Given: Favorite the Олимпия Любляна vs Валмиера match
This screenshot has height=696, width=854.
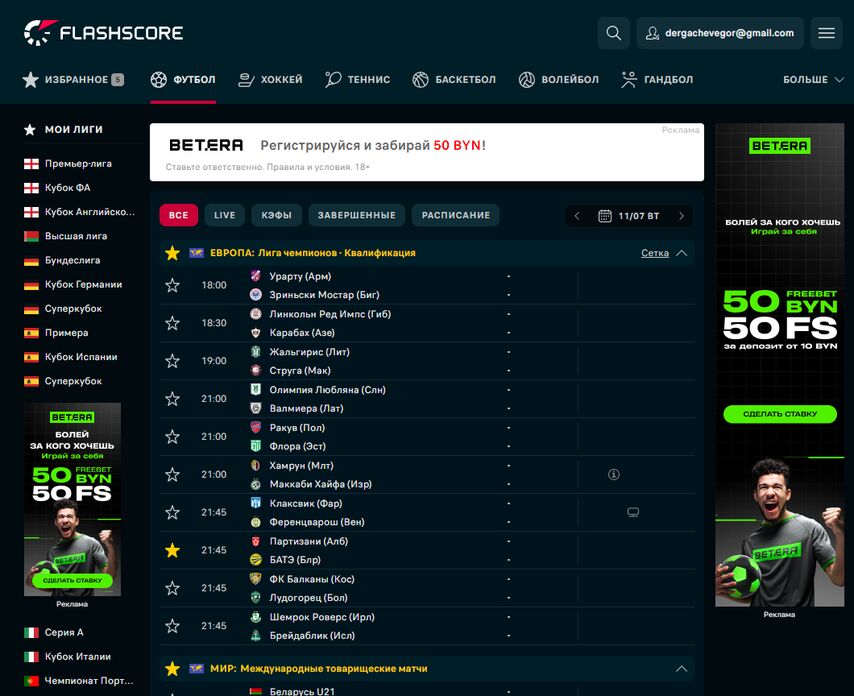Looking at the screenshot, I should tap(173, 399).
